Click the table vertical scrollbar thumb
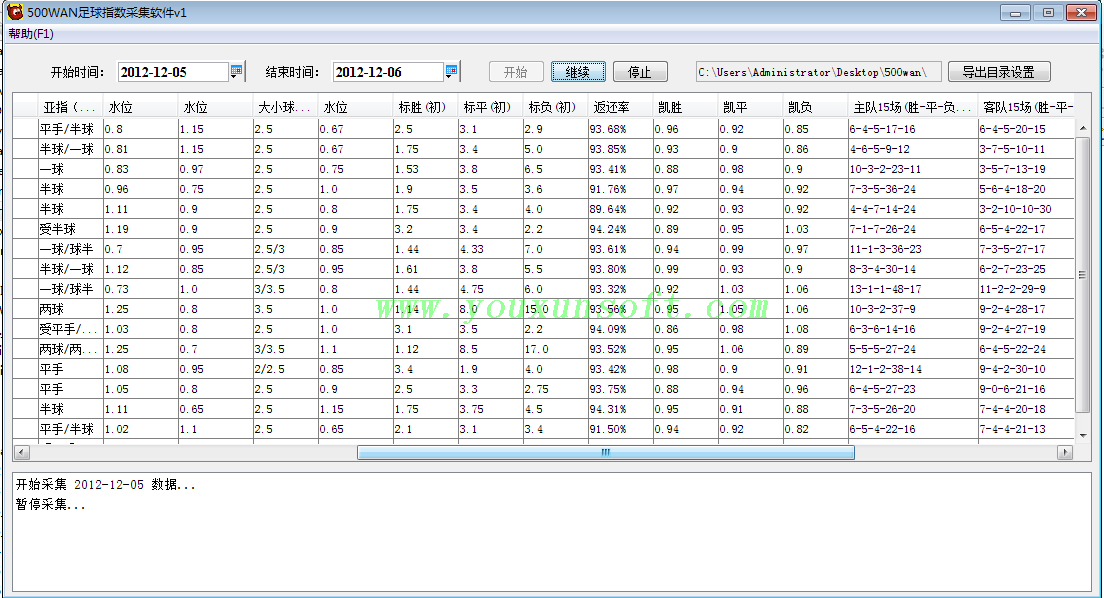The height and width of the screenshot is (598, 1104). pos(1083,275)
